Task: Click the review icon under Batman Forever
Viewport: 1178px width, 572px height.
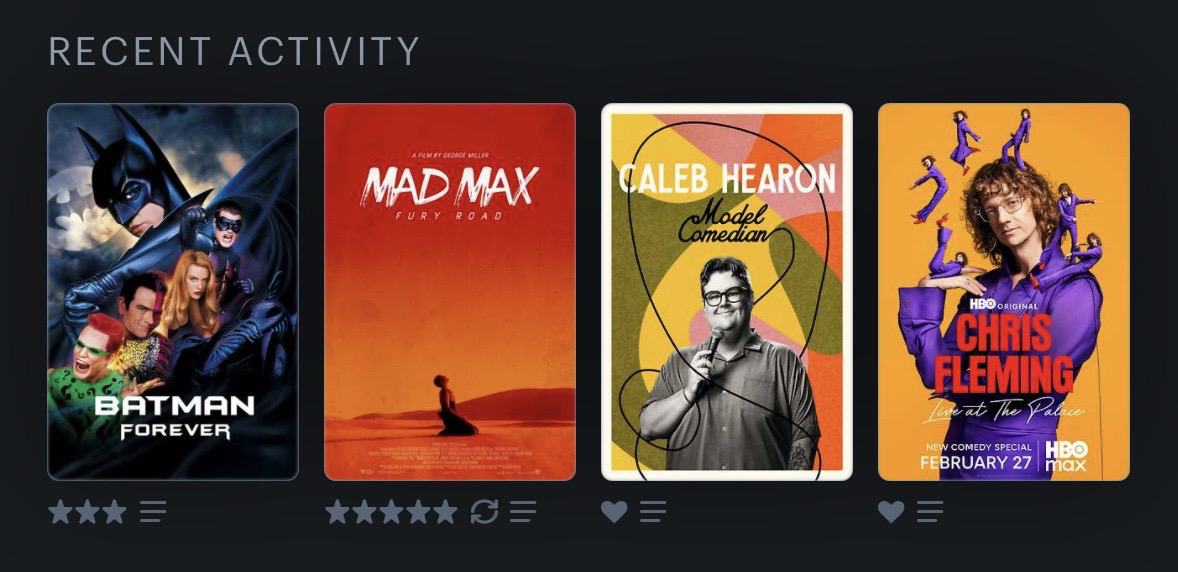Action: [x=153, y=512]
